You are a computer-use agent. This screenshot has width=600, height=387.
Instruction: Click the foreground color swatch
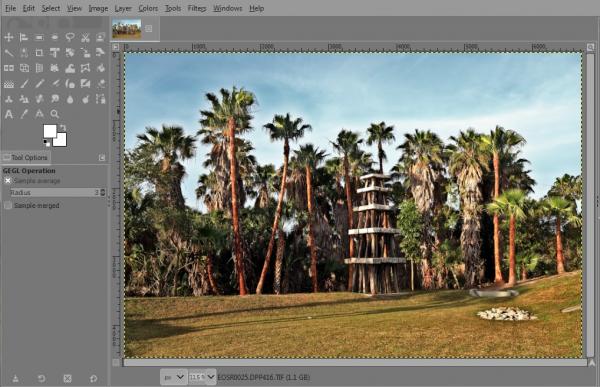click(50, 131)
